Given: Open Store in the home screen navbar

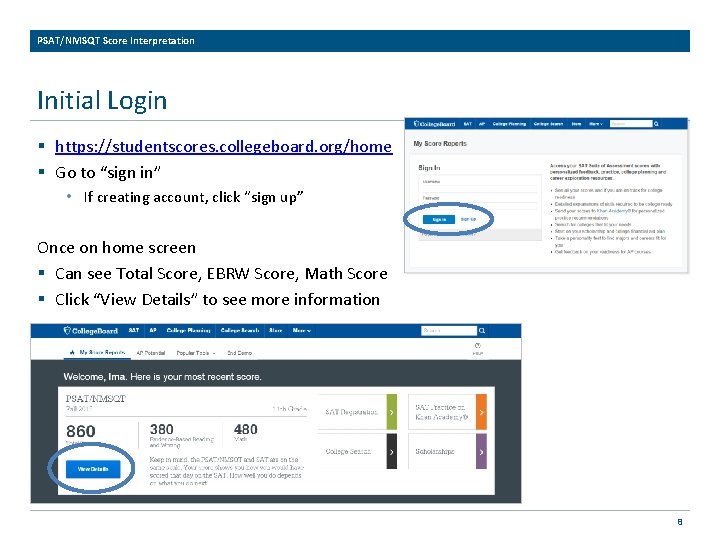Looking at the screenshot, I should pyautogui.click(x=276, y=331).
